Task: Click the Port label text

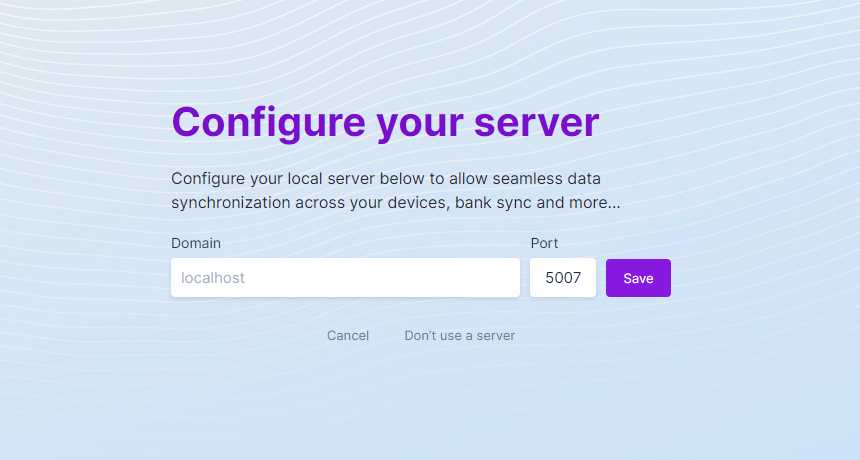Action: point(544,243)
